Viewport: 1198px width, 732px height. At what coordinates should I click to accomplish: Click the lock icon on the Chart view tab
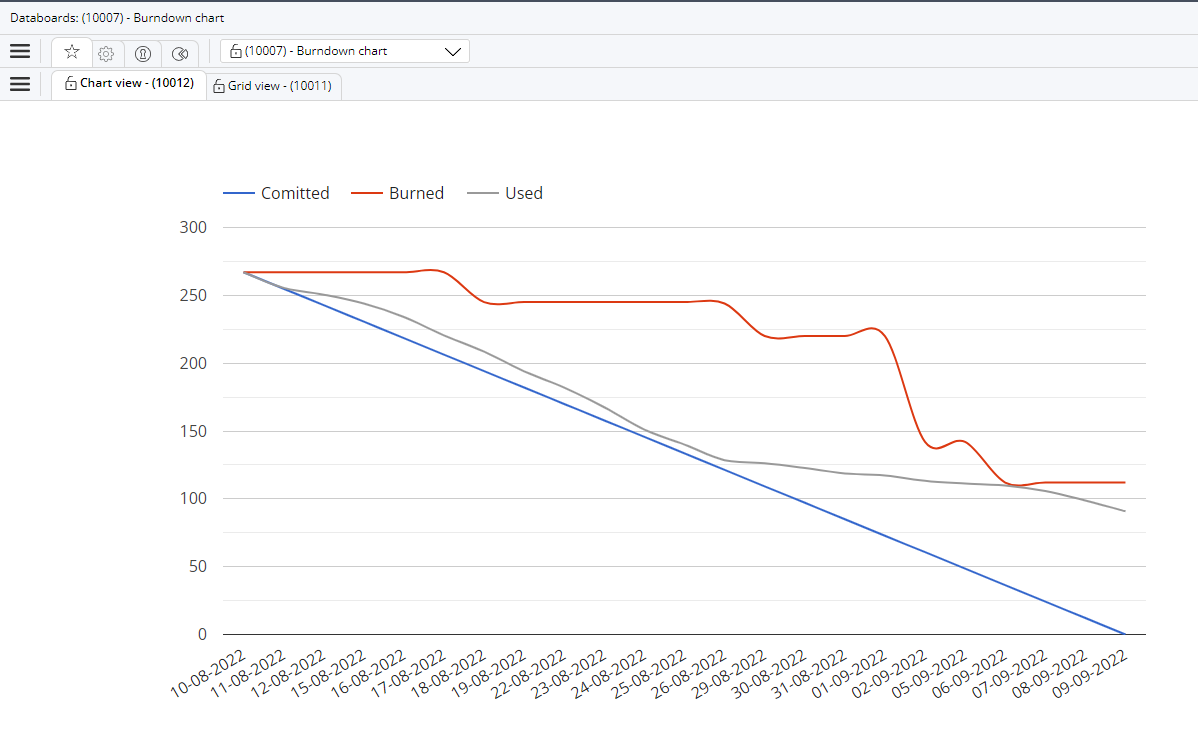[x=70, y=83]
